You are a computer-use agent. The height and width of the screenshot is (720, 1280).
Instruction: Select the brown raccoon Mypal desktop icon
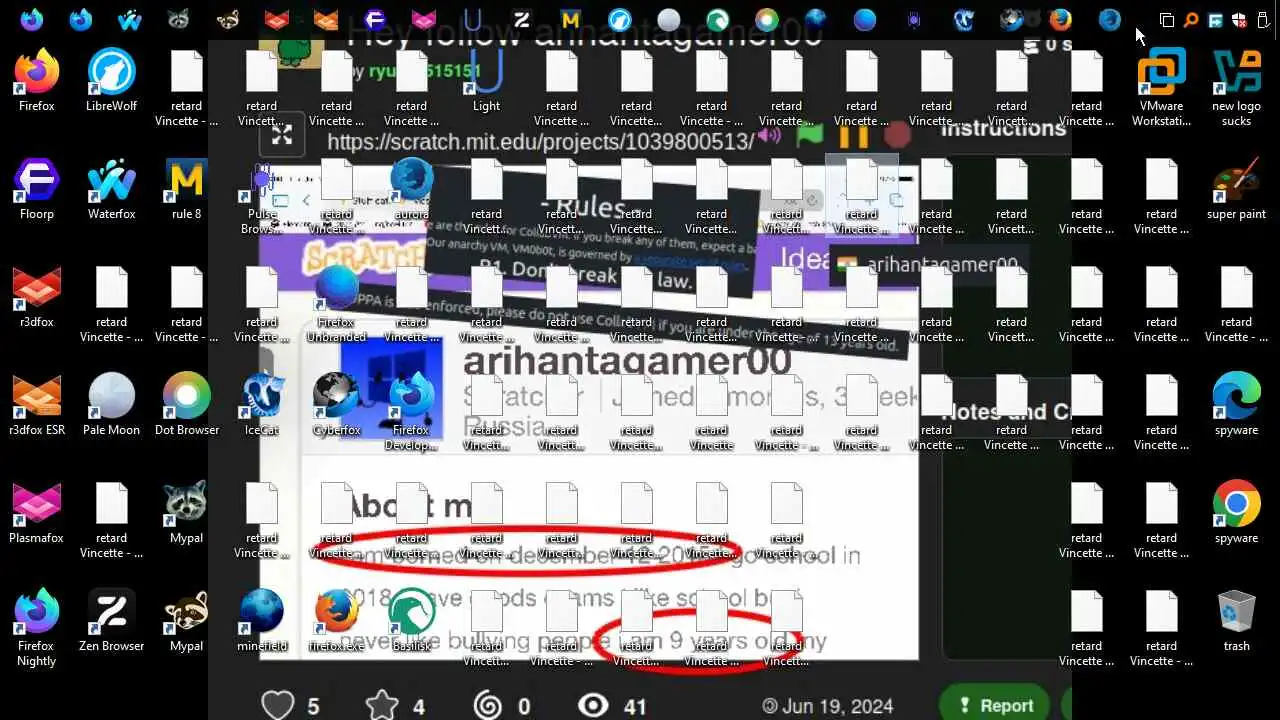pos(186,620)
